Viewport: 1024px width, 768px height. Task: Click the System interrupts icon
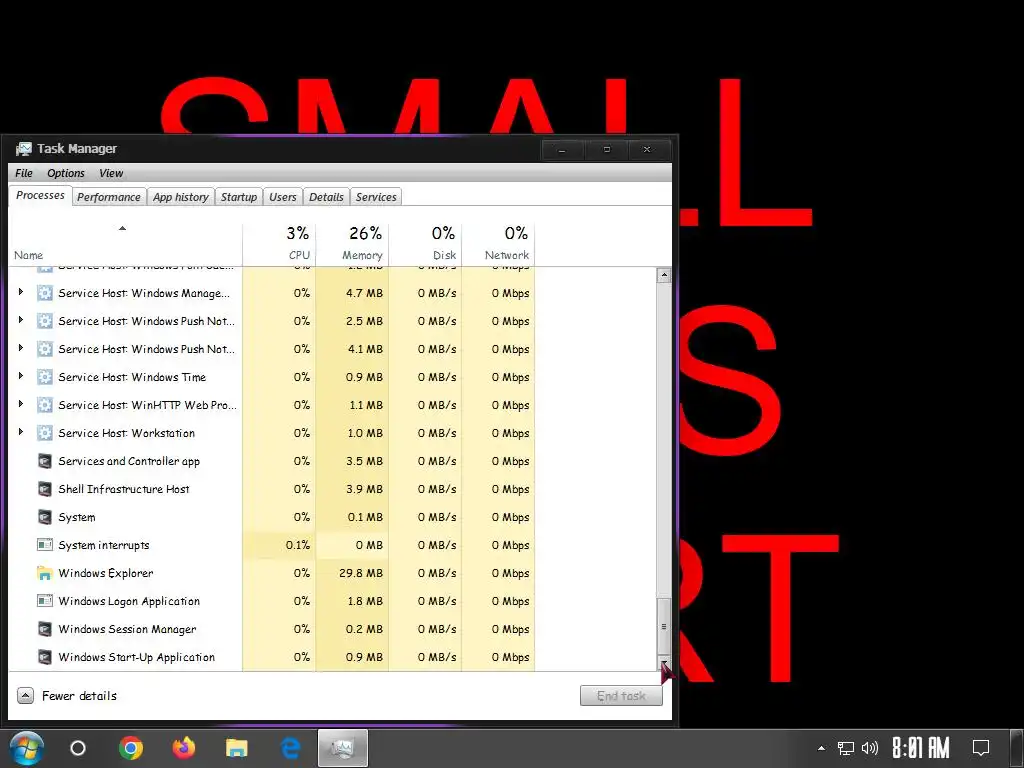[44, 545]
